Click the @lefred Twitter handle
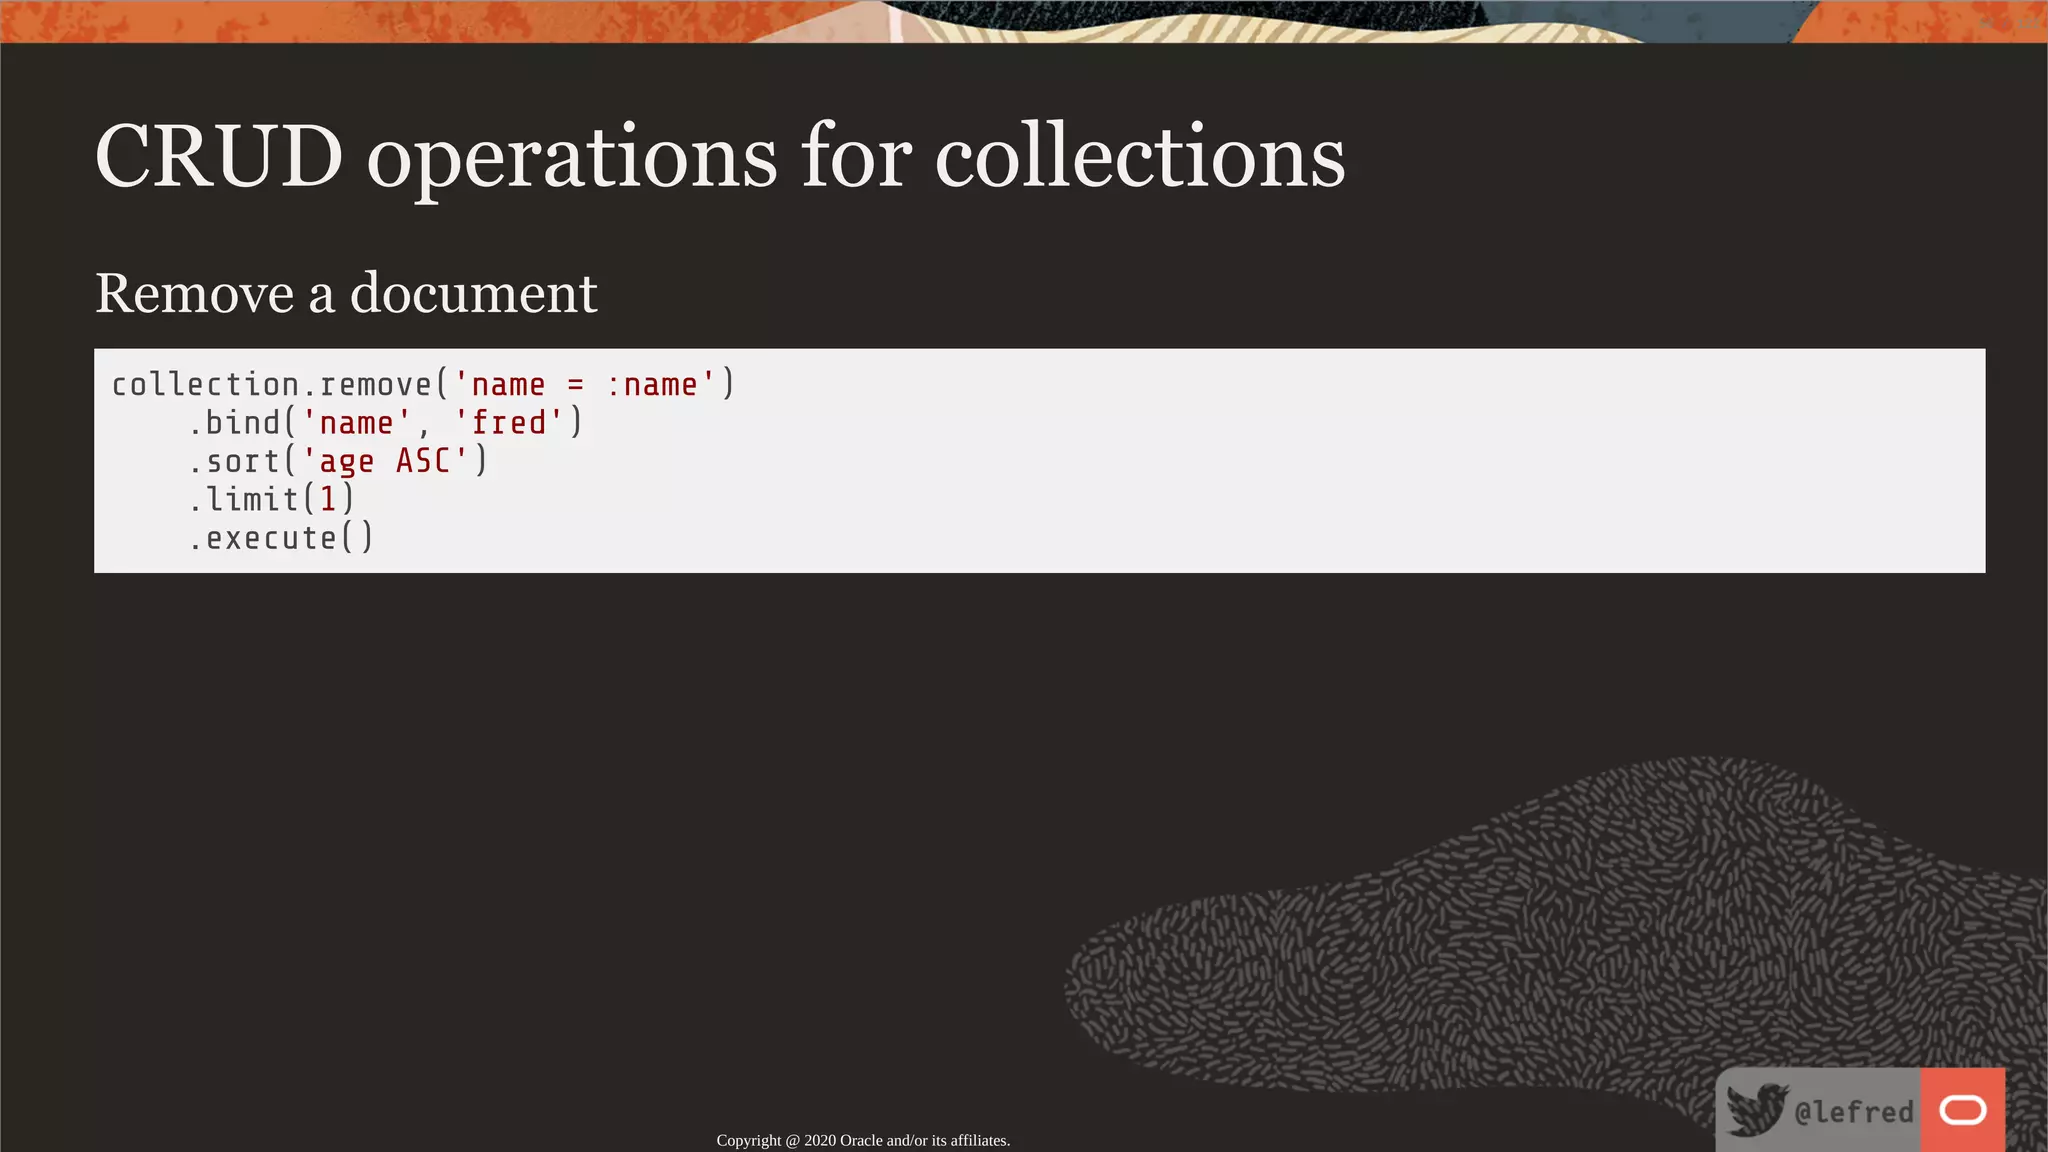Image resolution: width=2048 pixels, height=1152 pixels. [1854, 1112]
